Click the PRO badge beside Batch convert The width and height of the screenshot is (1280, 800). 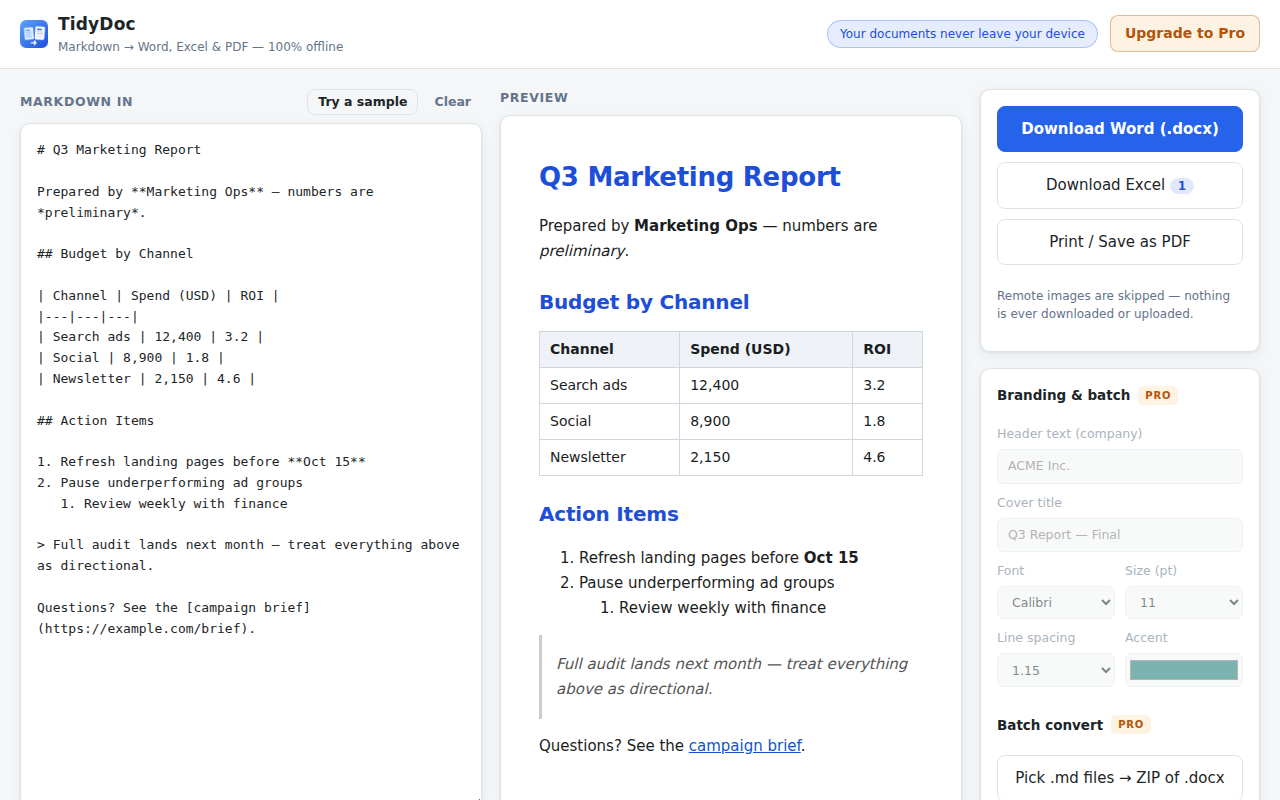[1131, 725]
